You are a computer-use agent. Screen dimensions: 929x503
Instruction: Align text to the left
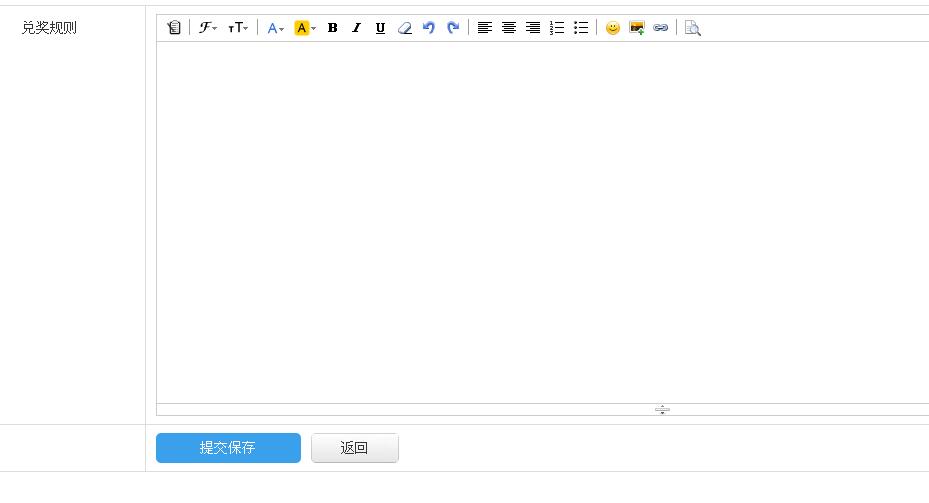pyautogui.click(x=485, y=28)
